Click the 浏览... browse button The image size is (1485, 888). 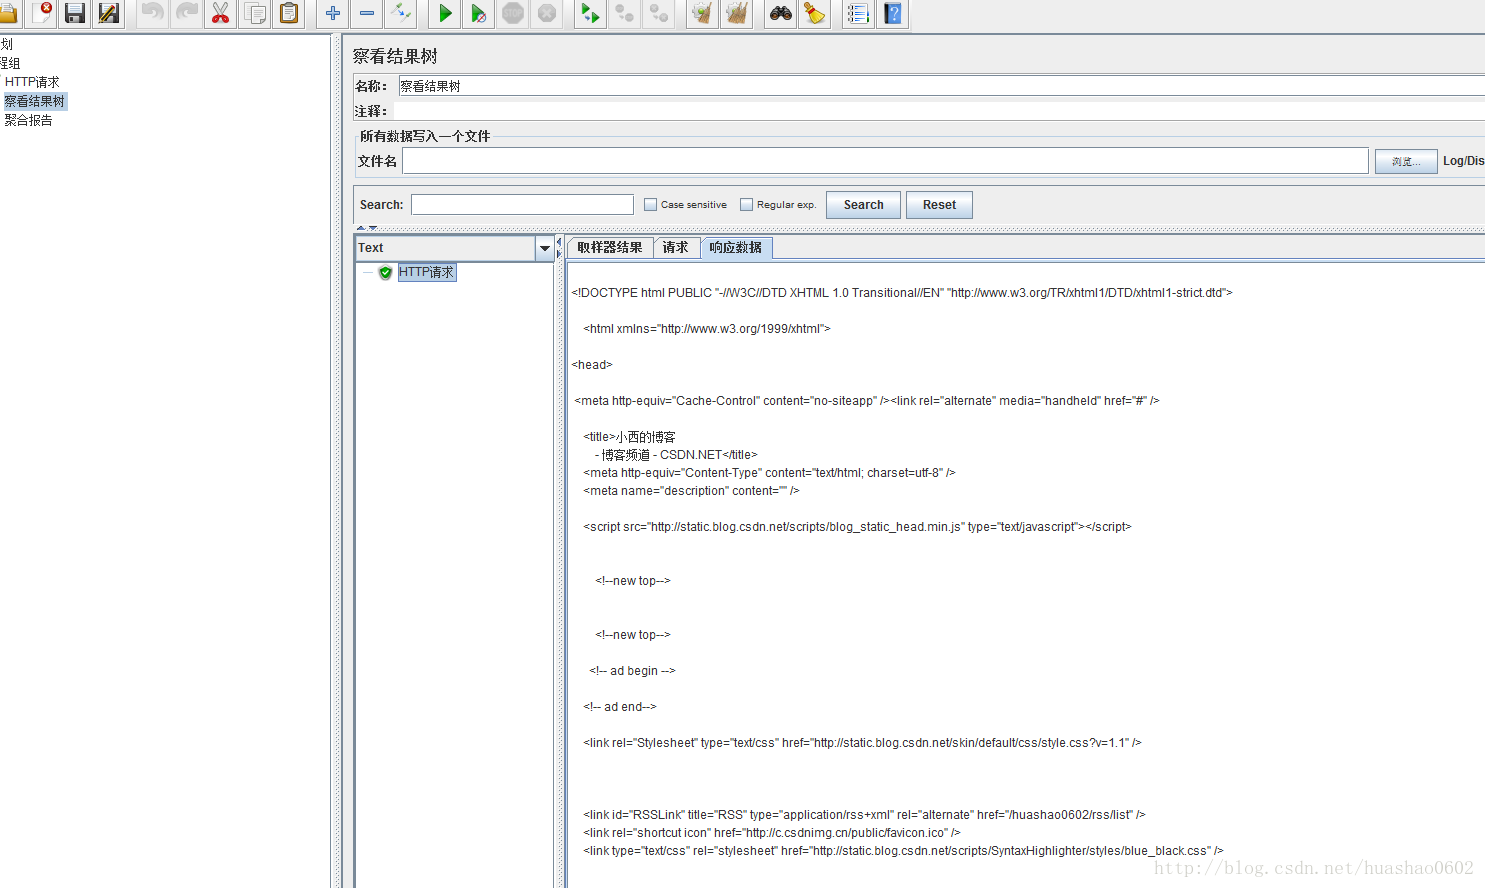click(1406, 161)
